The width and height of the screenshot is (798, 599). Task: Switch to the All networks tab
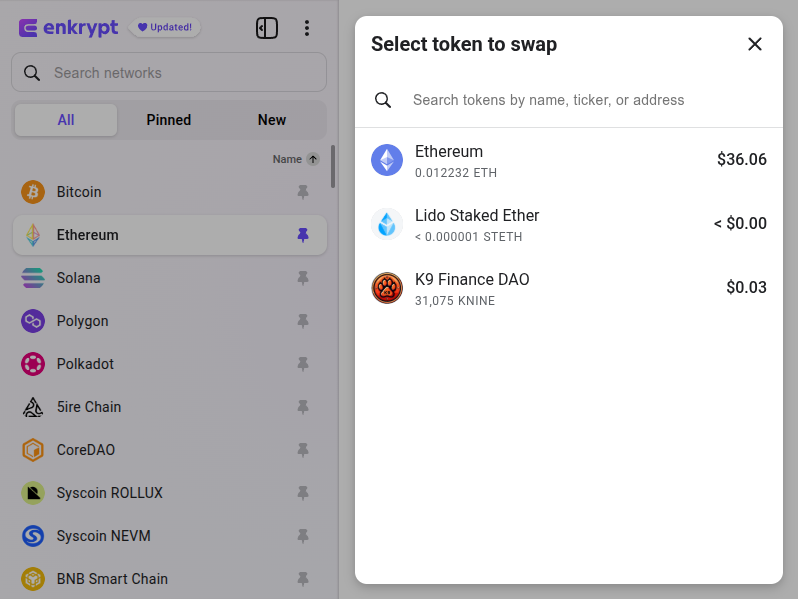coord(66,120)
